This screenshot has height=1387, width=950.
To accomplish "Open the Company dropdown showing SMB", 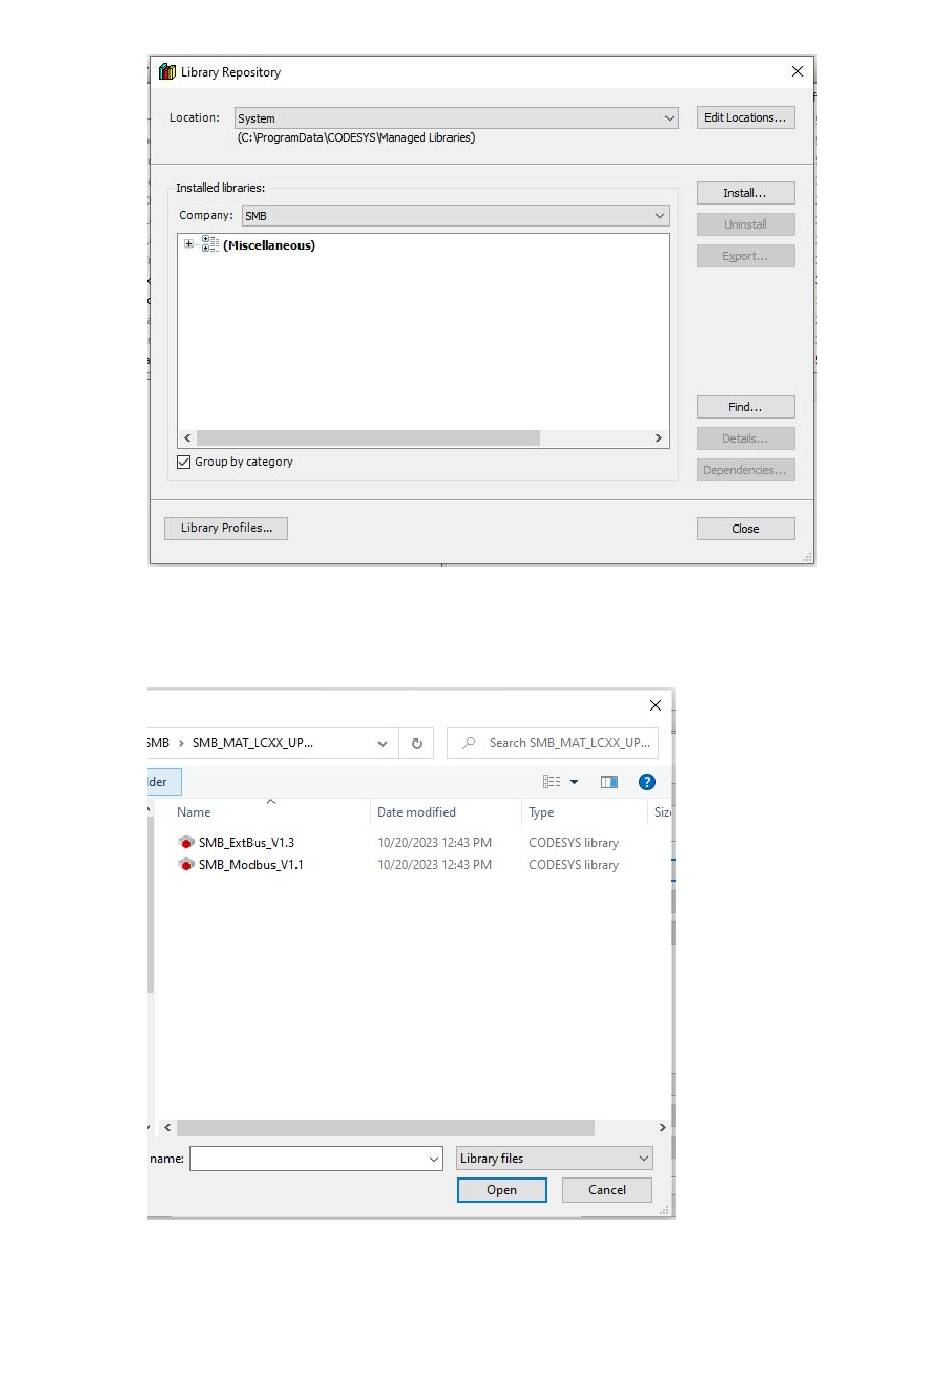I will click(x=455, y=216).
